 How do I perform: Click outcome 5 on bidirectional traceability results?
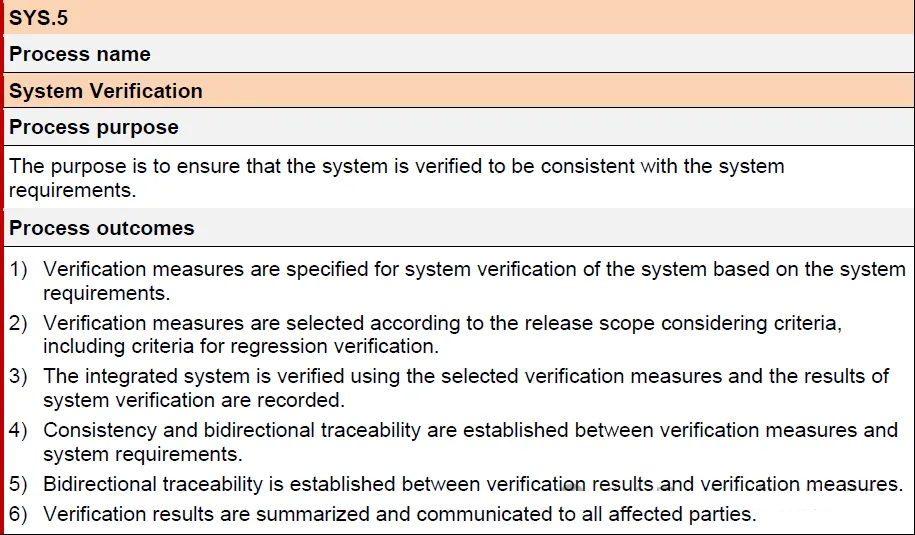473,484
